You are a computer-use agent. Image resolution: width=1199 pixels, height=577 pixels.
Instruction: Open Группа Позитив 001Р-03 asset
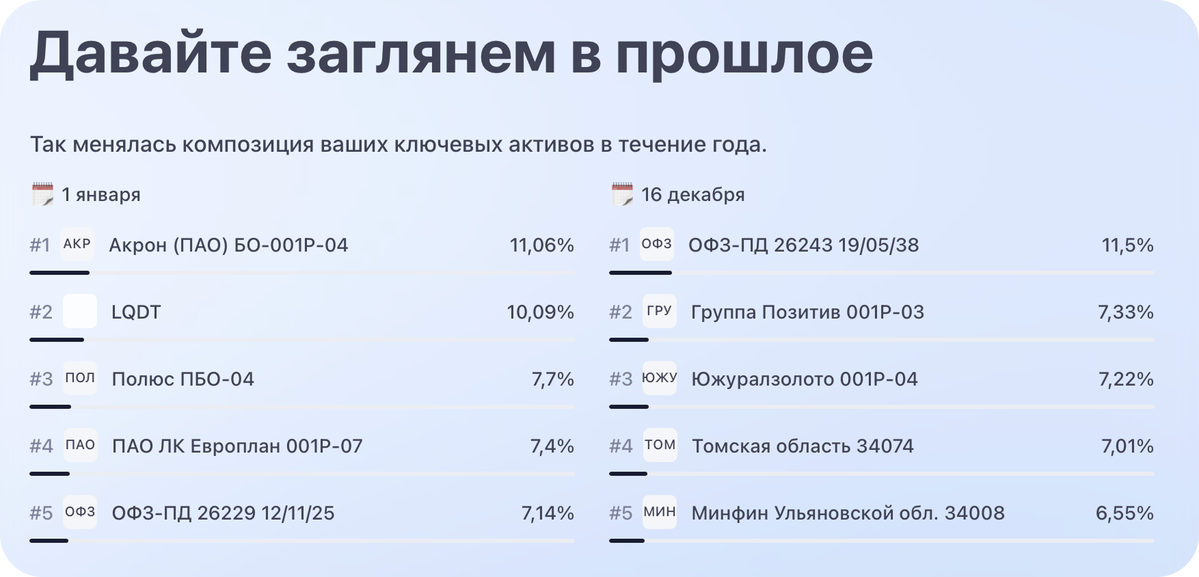(x=807, y=313)
